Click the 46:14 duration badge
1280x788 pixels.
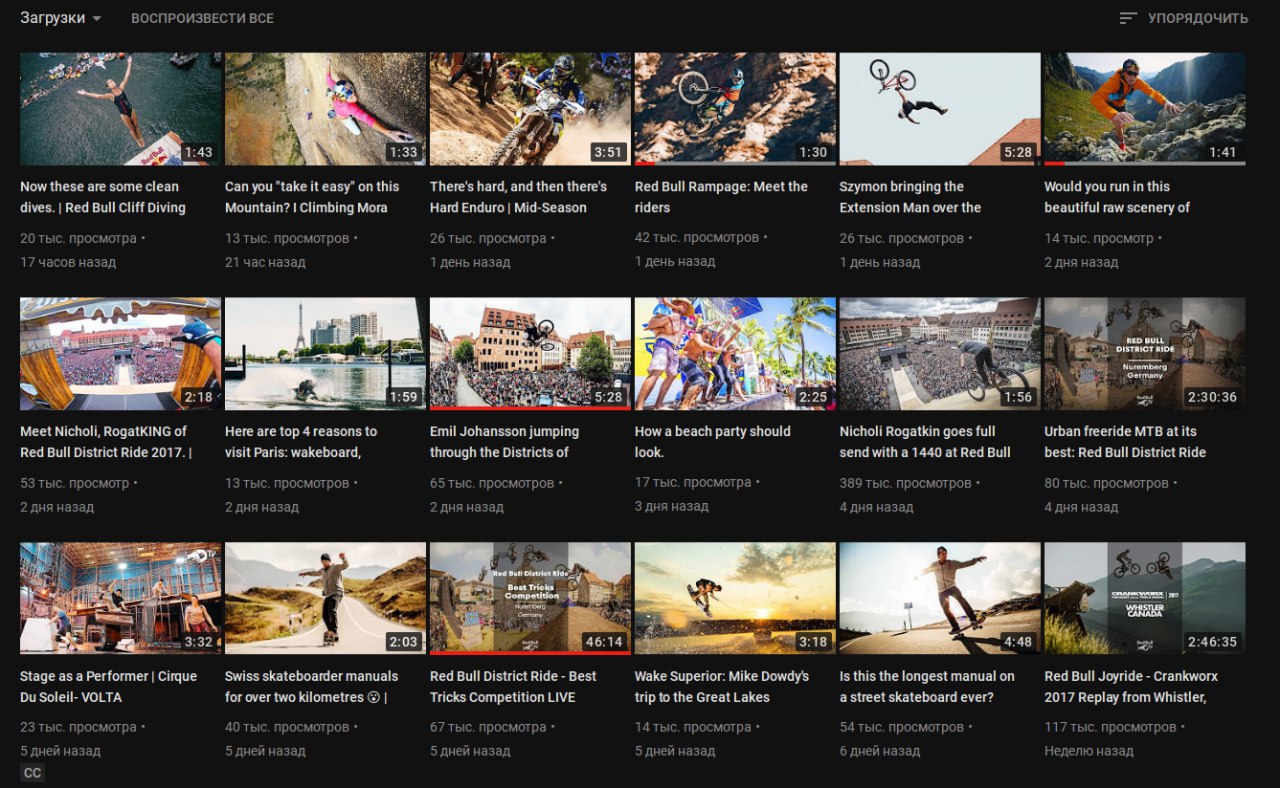(x=603, y=642)
